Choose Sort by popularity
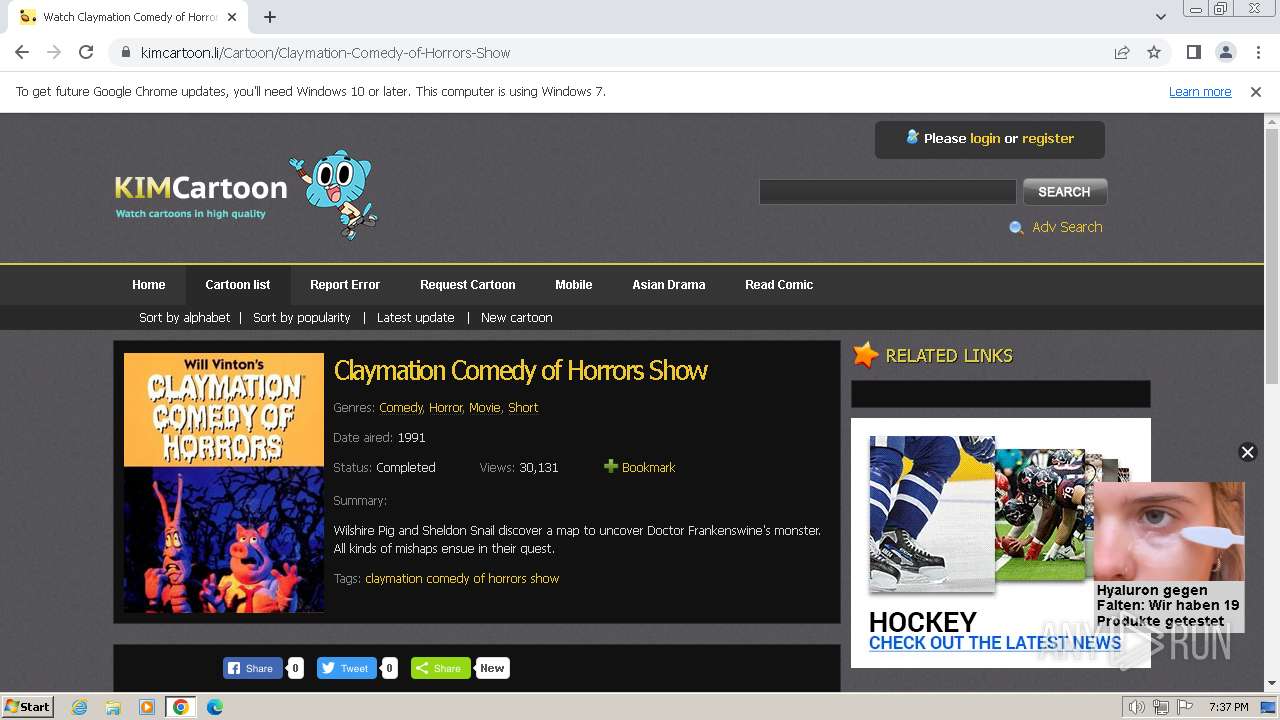1280x720 pixels. coord(302,317)
